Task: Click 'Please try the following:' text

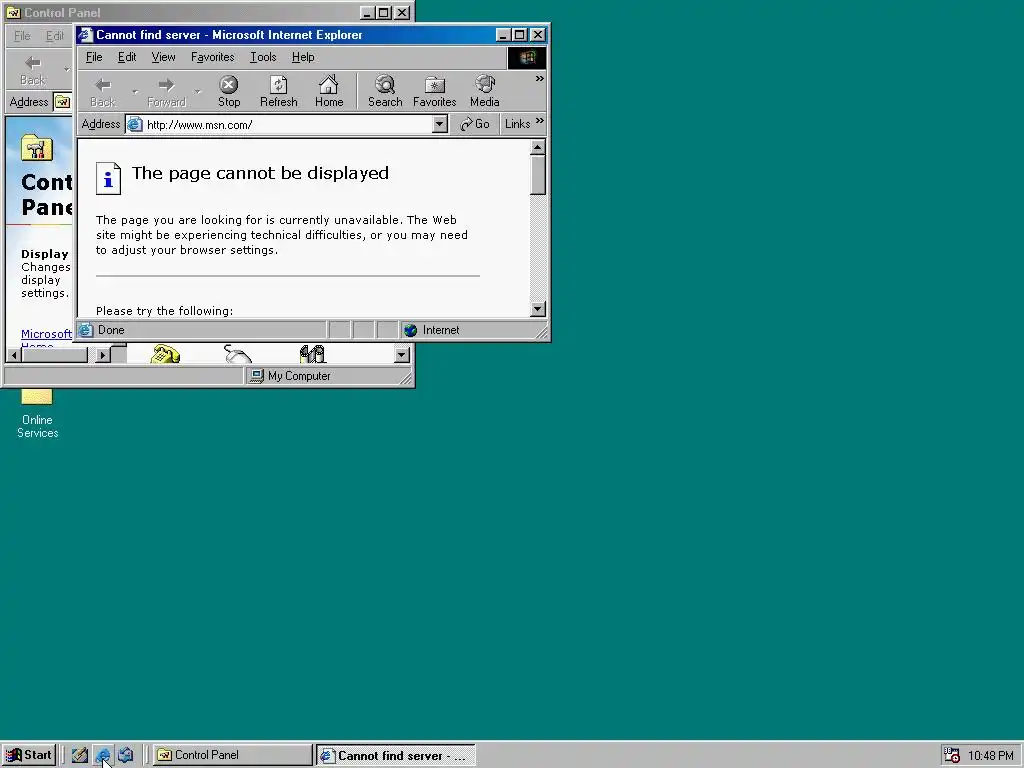Action: pyautogui.click(x=165, y=311)
